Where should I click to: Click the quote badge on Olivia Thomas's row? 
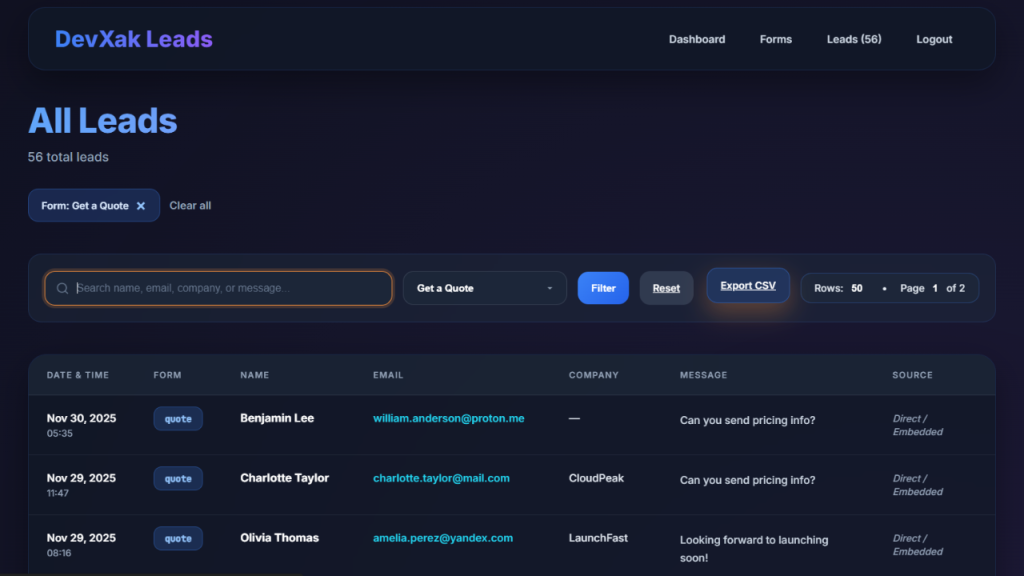(178, 538)
